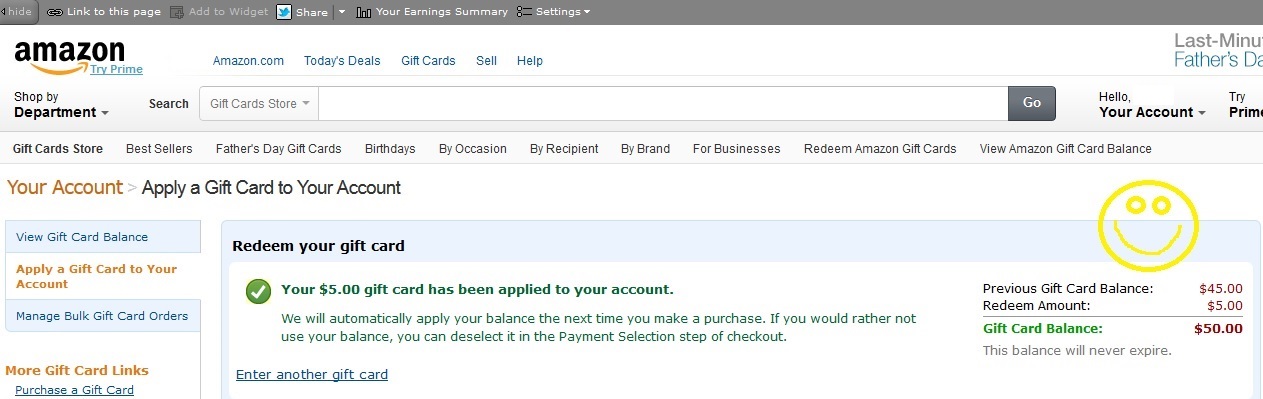Click the bar chart Earnings Summary icon
Screen dimensions: 1263x399
[x=364, y=12]
